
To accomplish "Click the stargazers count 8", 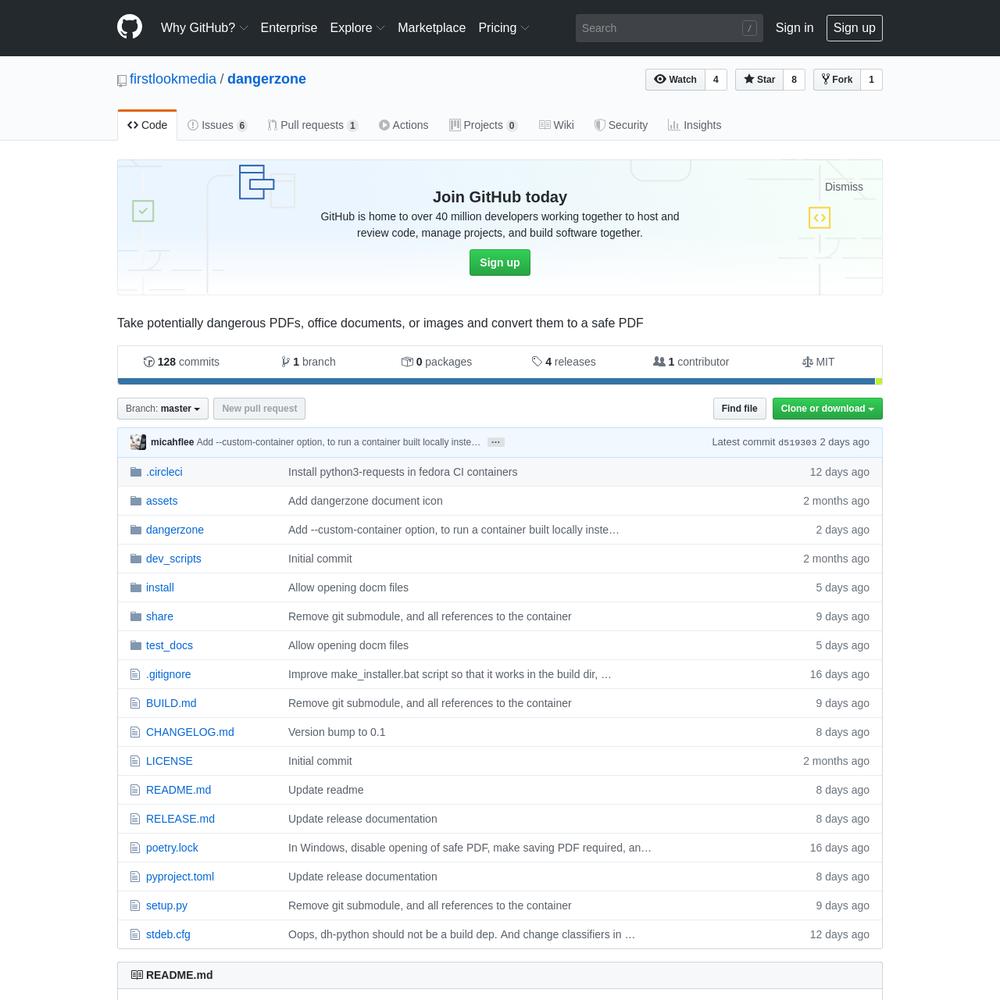I will pyautogui.click(x=794, y=80).
